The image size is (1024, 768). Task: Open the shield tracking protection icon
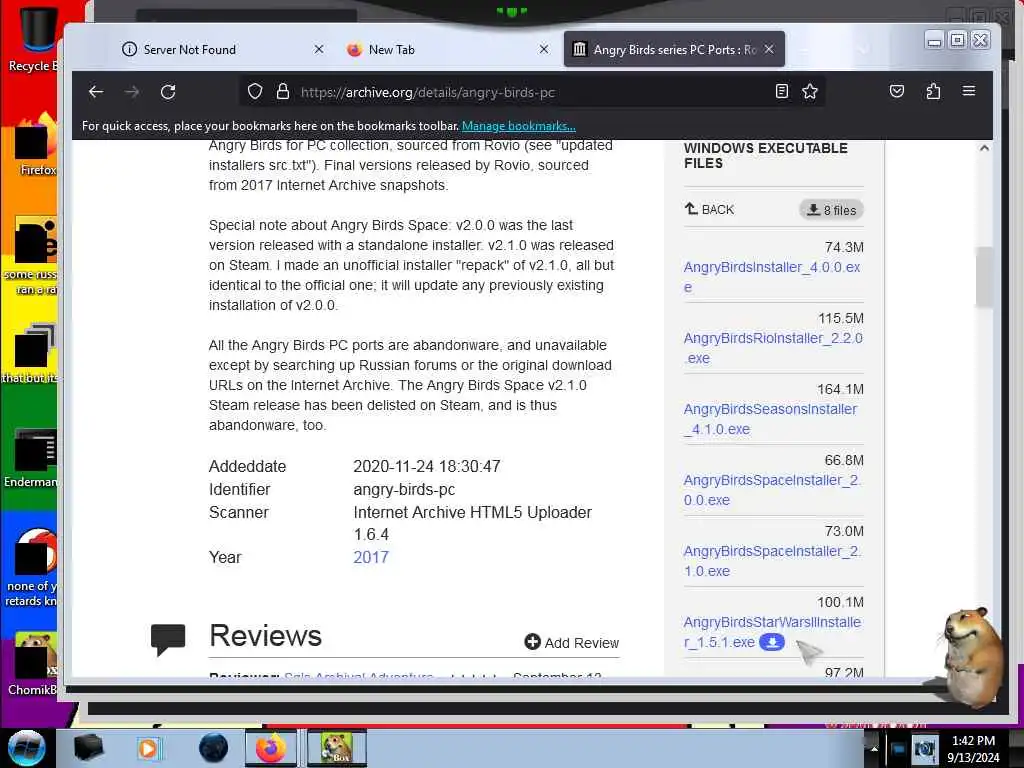tap(255, 91)
